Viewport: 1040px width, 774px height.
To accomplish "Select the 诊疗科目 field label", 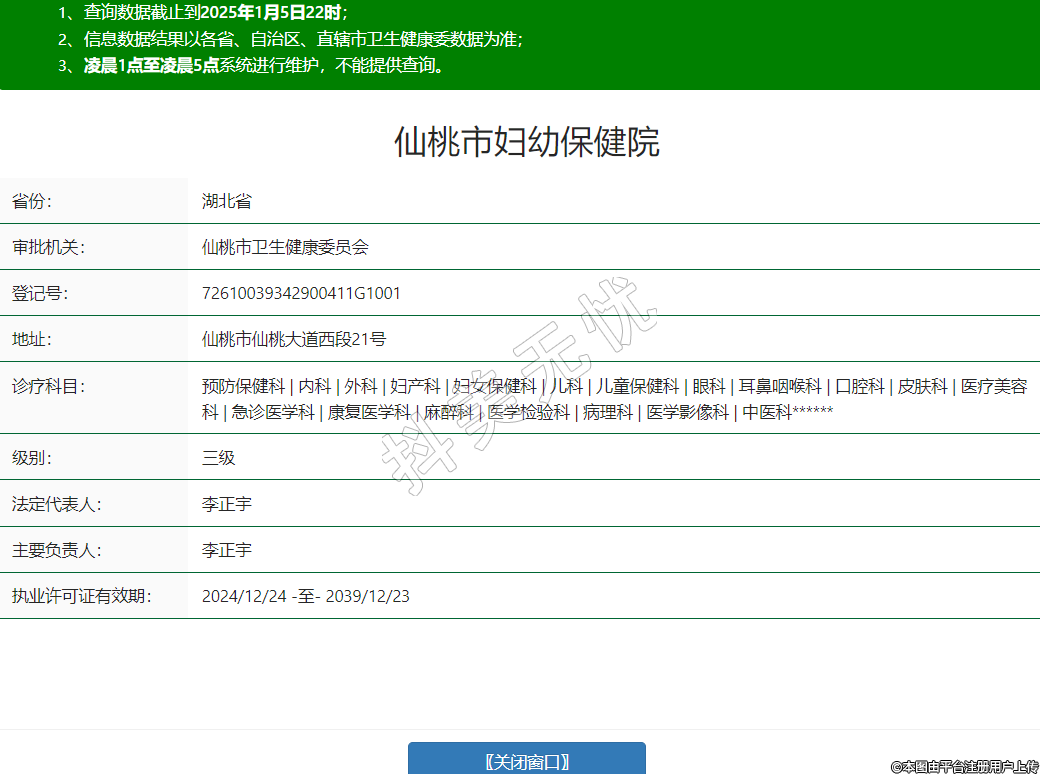I will [48, 386].
